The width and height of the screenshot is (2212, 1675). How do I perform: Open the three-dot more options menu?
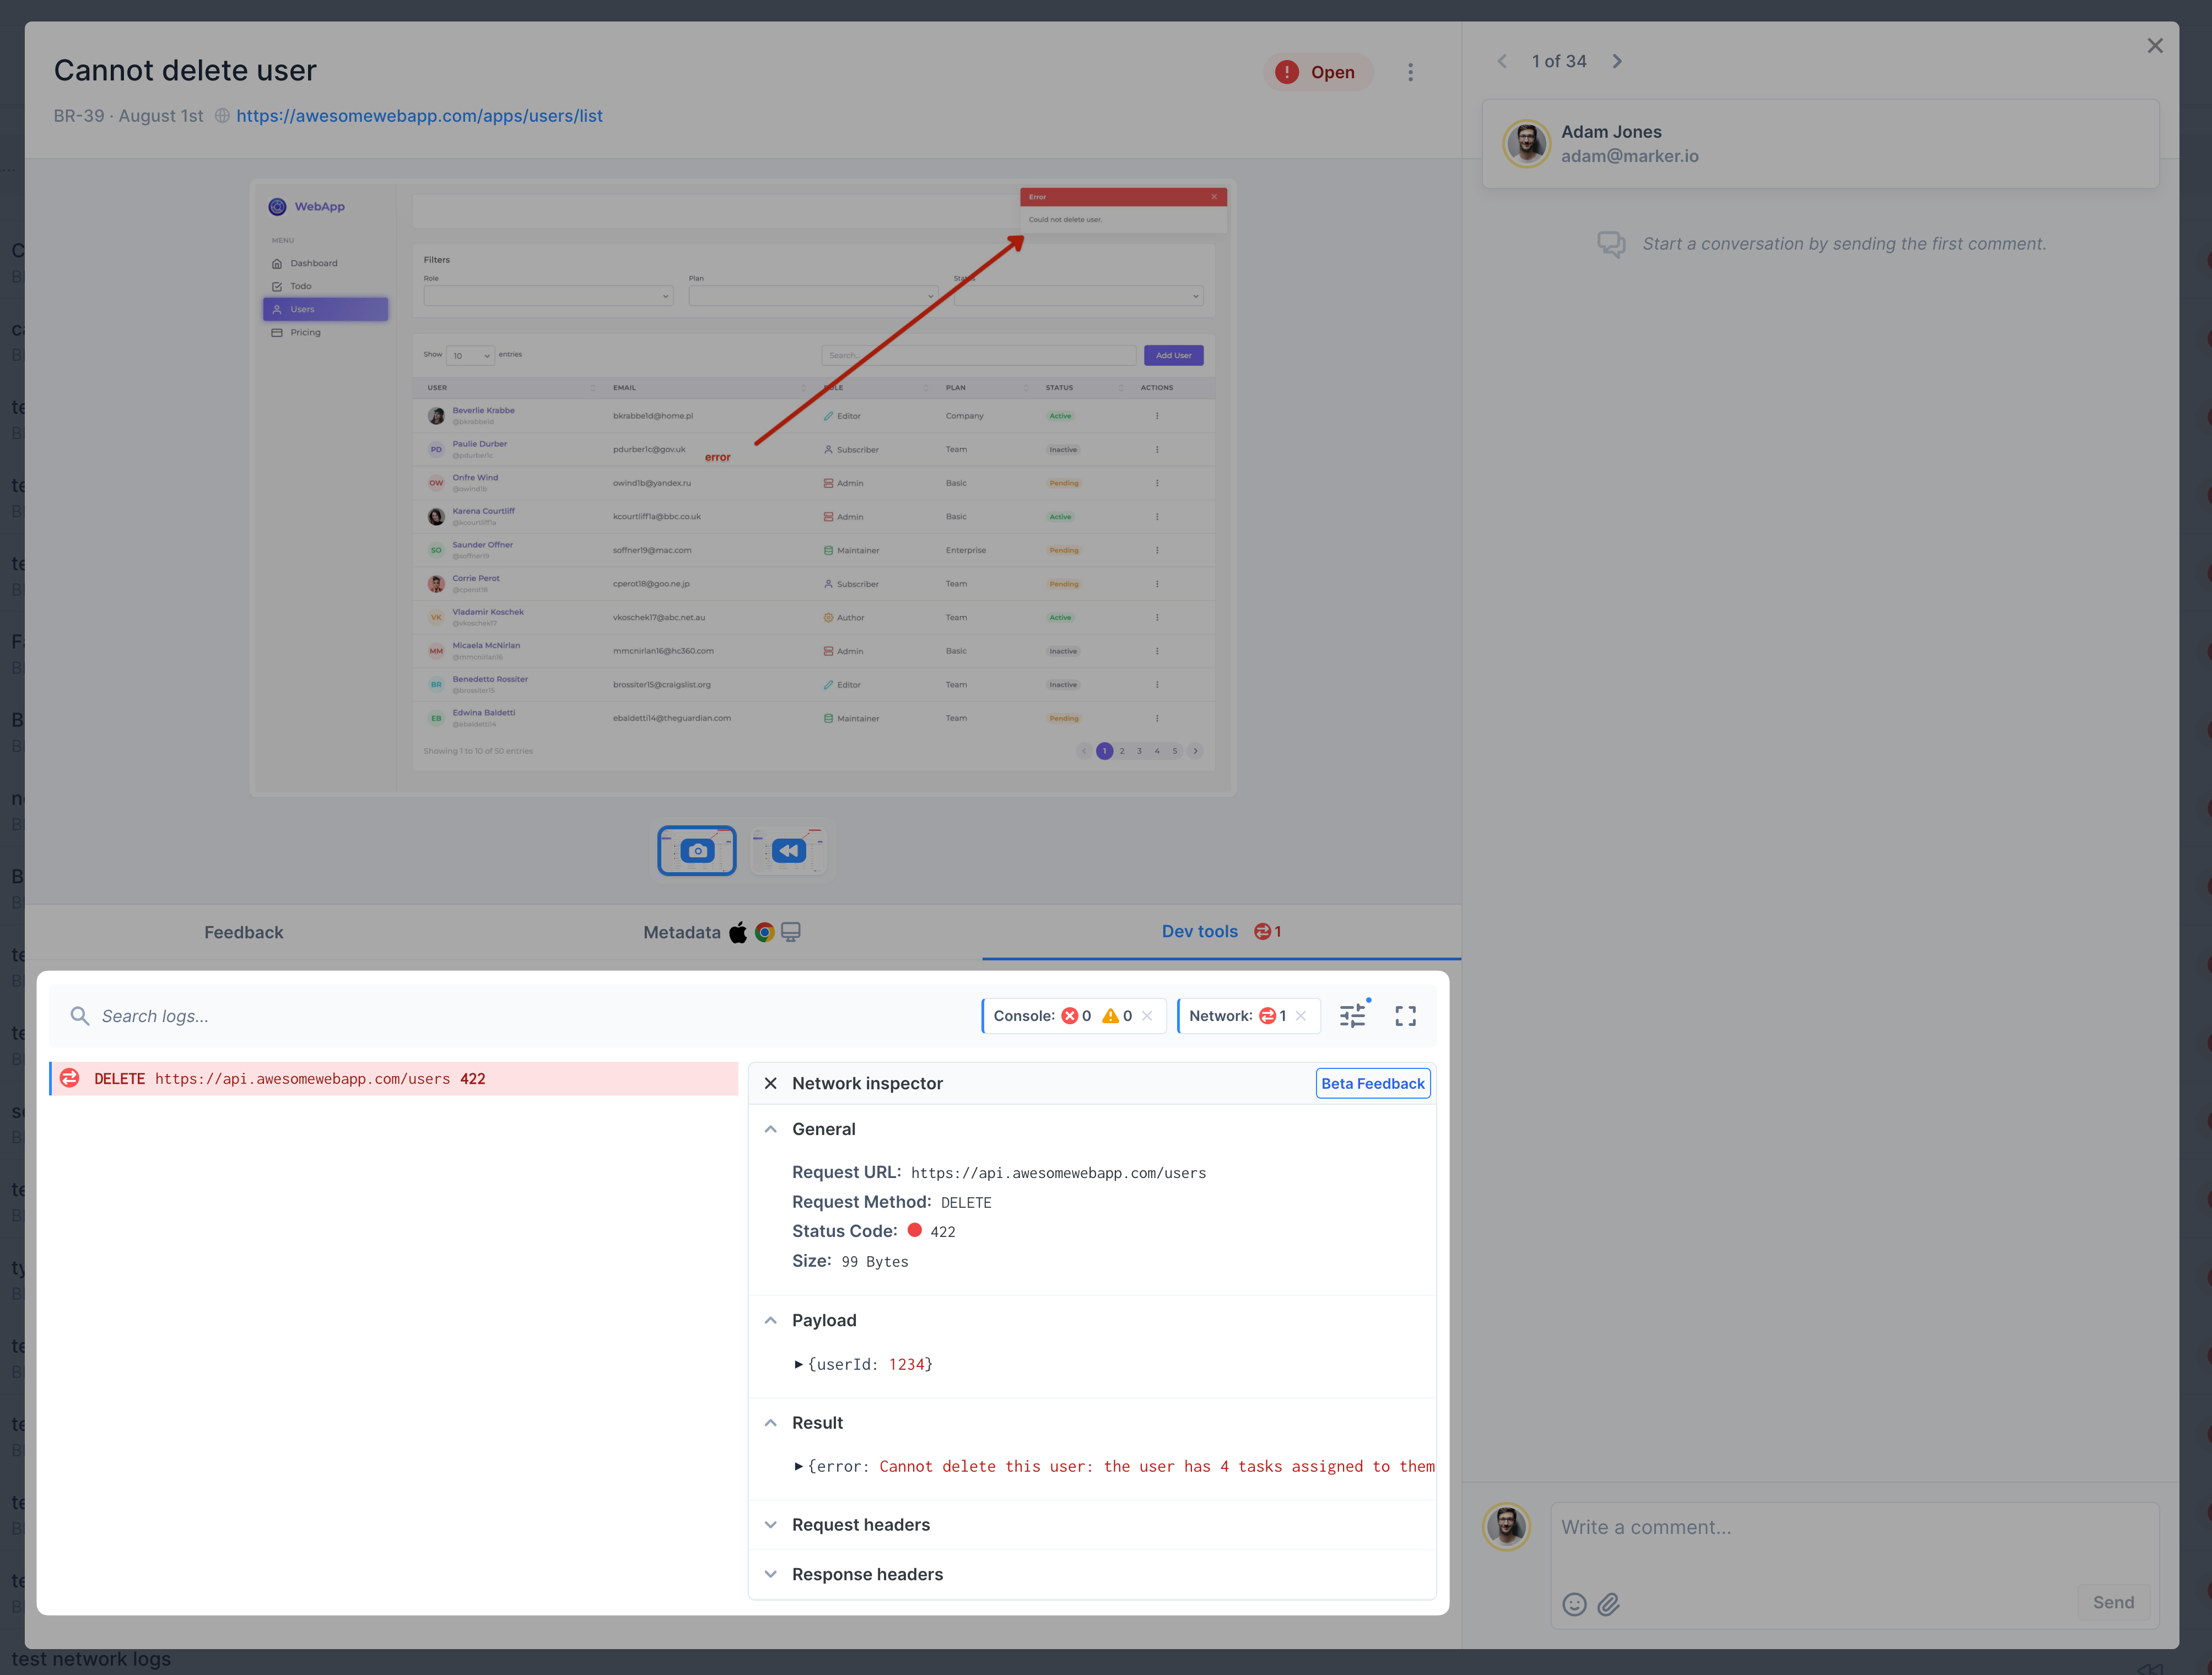point(1411,72)
